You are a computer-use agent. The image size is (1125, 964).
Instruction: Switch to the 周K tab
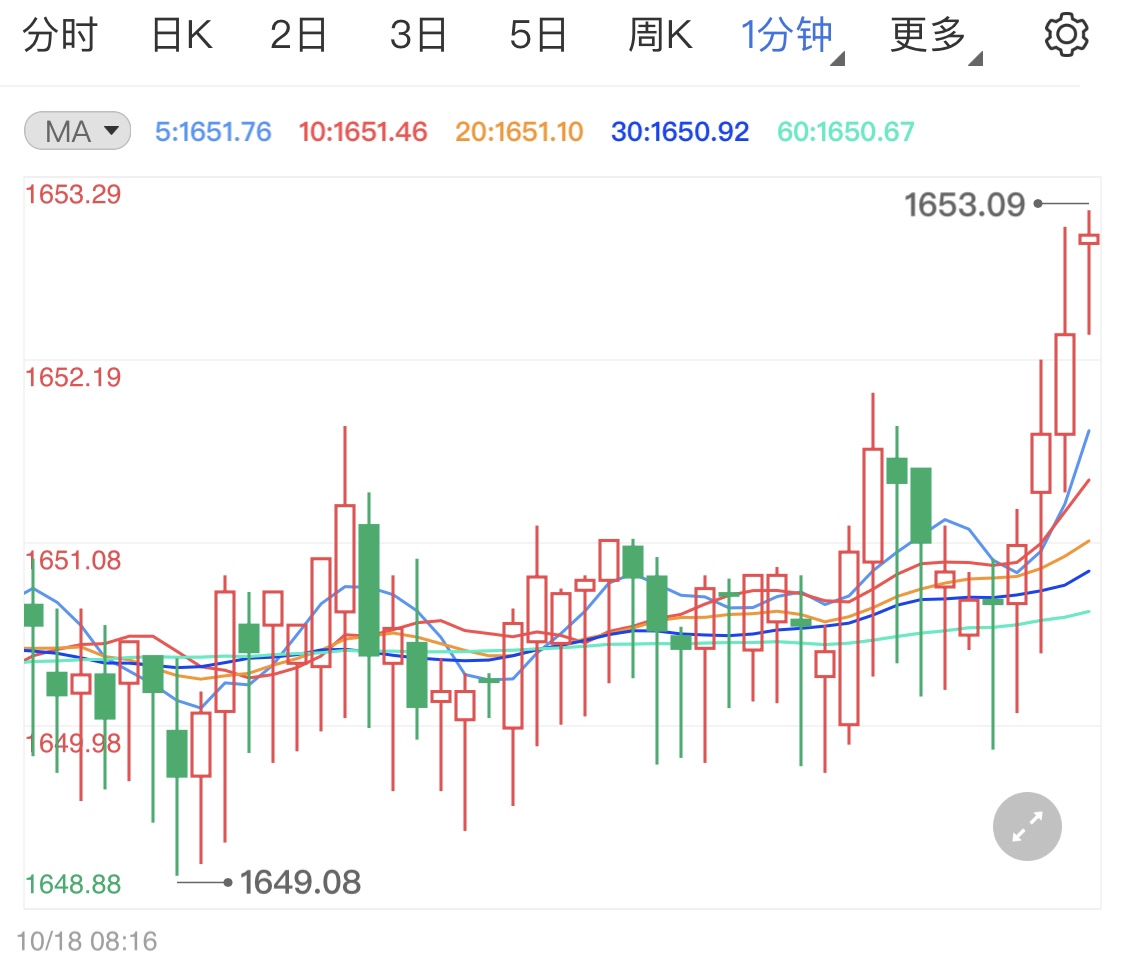[660, 34]
